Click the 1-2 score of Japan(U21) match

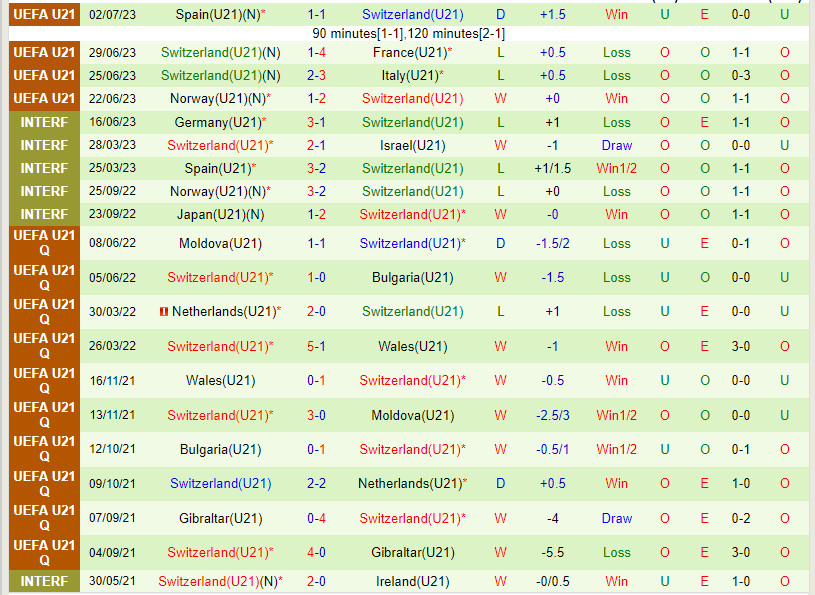pyautogui.click(x=317, y=214)
